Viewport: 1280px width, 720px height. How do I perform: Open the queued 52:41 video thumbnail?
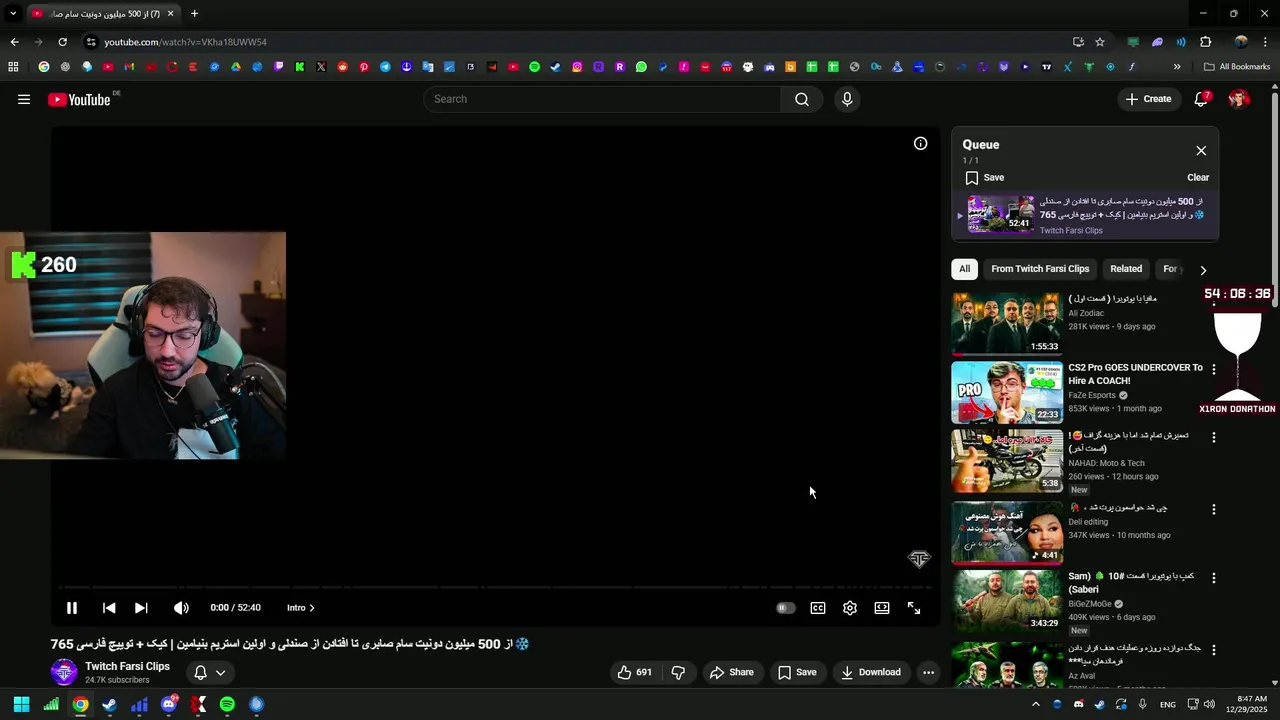[1001, 214]
